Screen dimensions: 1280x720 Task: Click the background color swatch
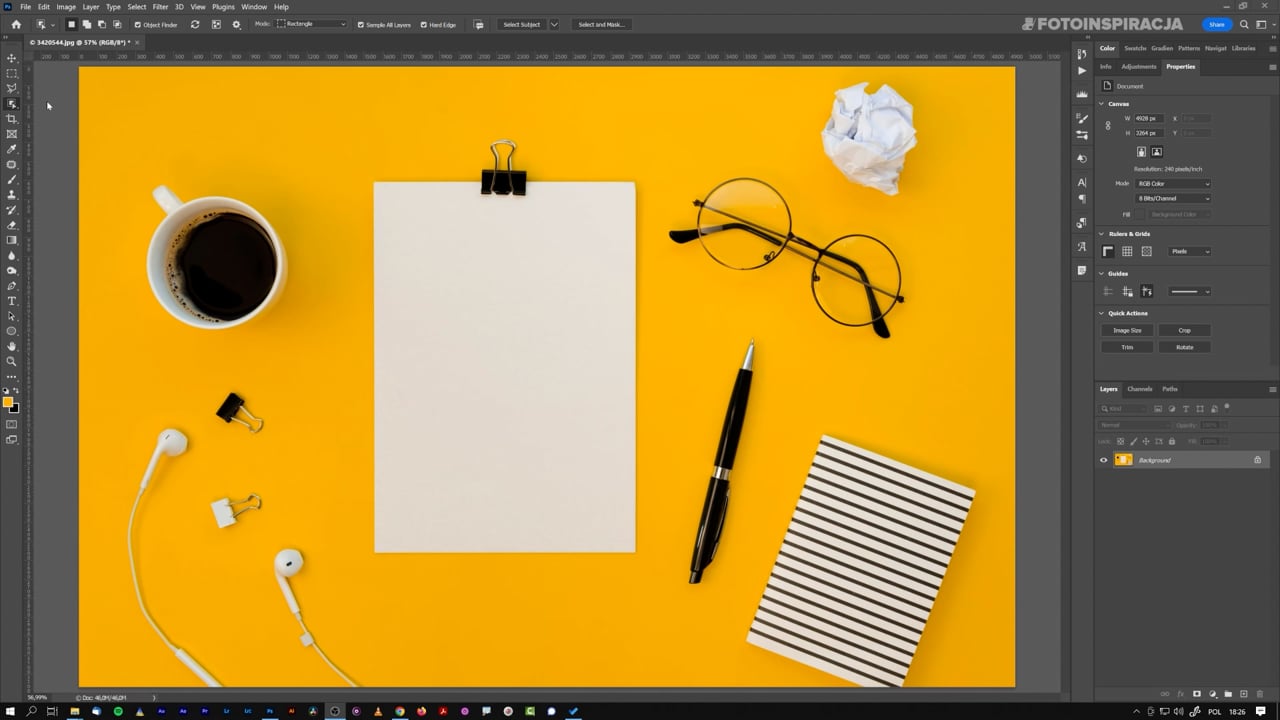pyautogui.click(x=14, y=408)
